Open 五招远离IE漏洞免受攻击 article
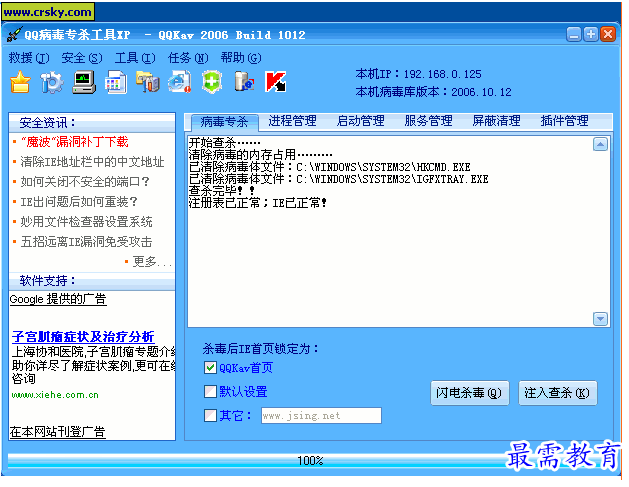629x487 pixels. pyautogui.click(x=86, y=242)
